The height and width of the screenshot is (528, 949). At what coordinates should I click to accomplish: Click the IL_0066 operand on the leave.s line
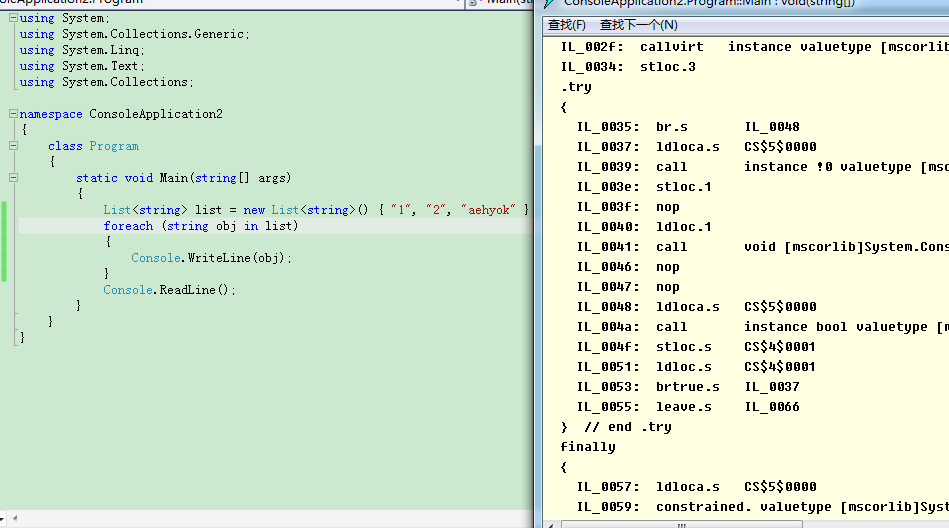[772, 406]
